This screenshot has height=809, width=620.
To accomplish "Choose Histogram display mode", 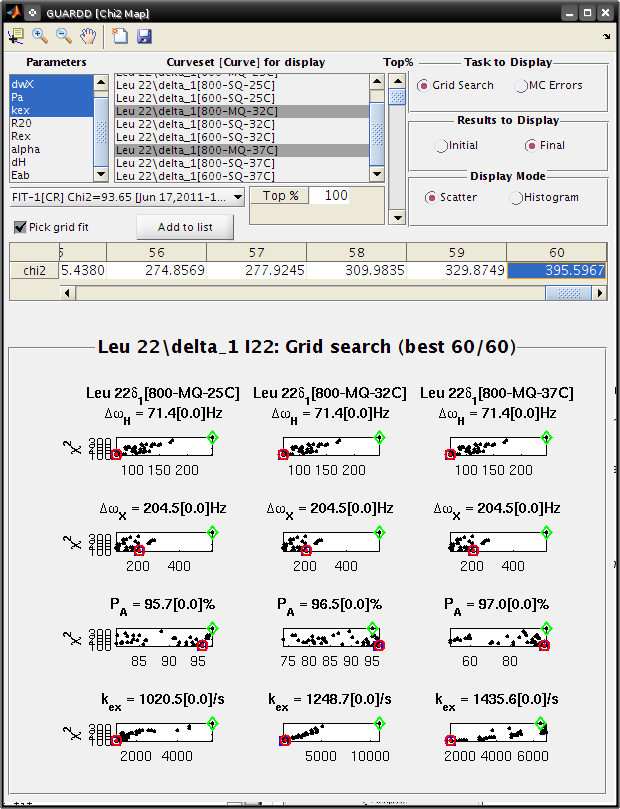I will click(515, 198).
